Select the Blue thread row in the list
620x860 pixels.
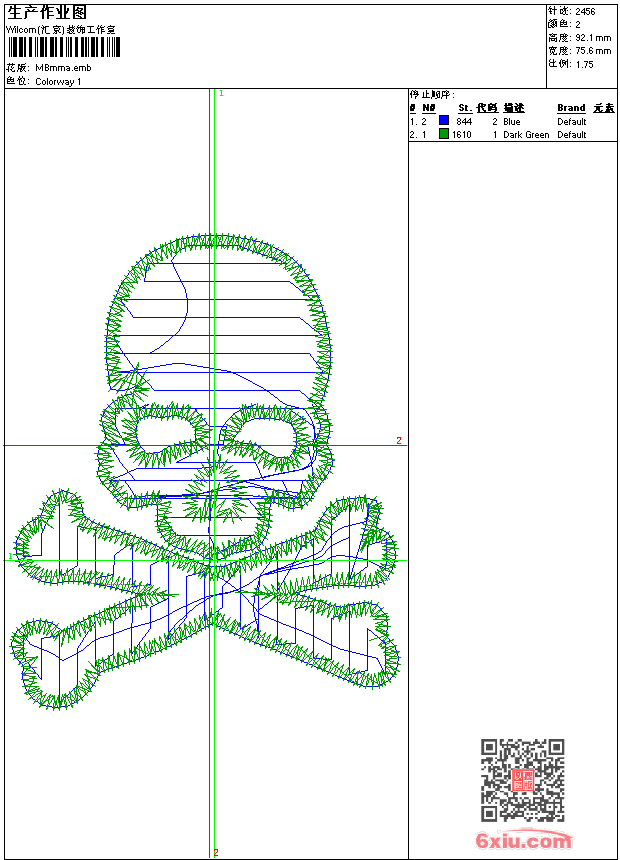[512, 121]
